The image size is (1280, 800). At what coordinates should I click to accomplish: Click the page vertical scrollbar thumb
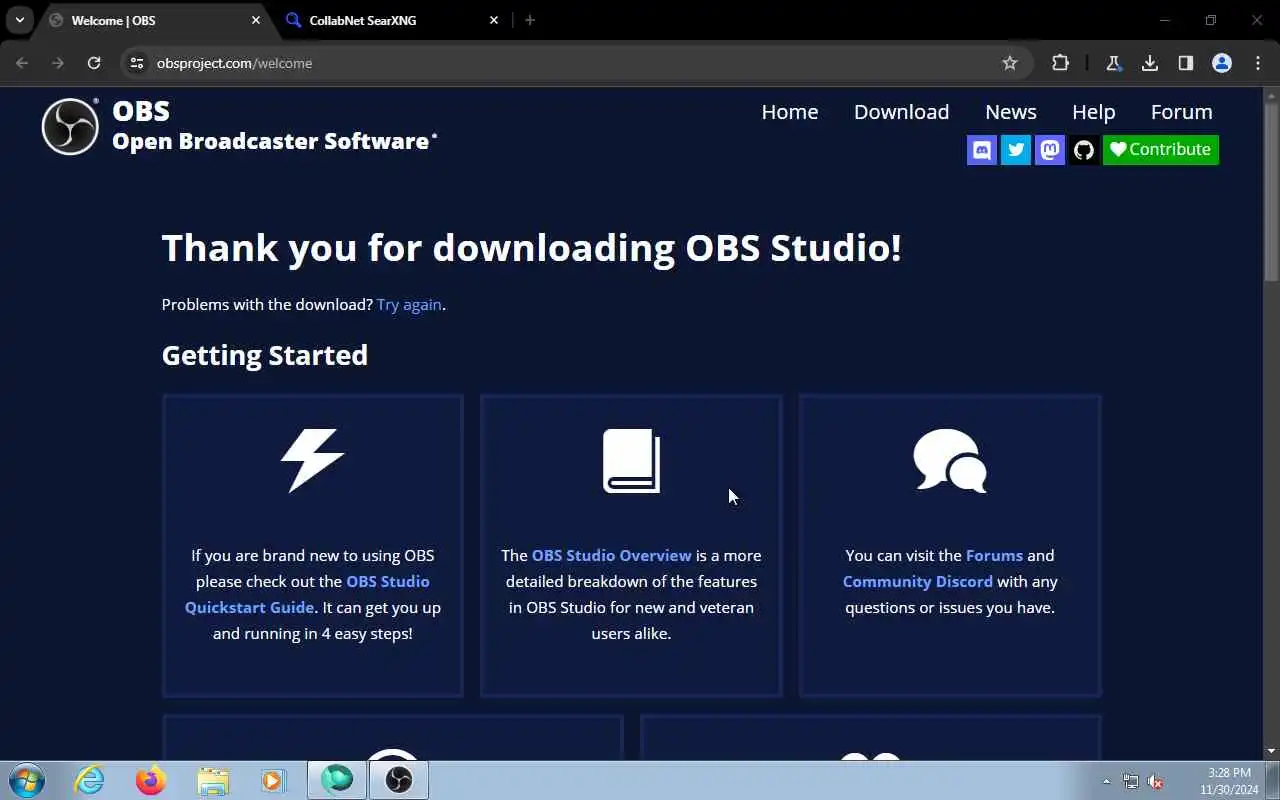(x=1271, y=192)
